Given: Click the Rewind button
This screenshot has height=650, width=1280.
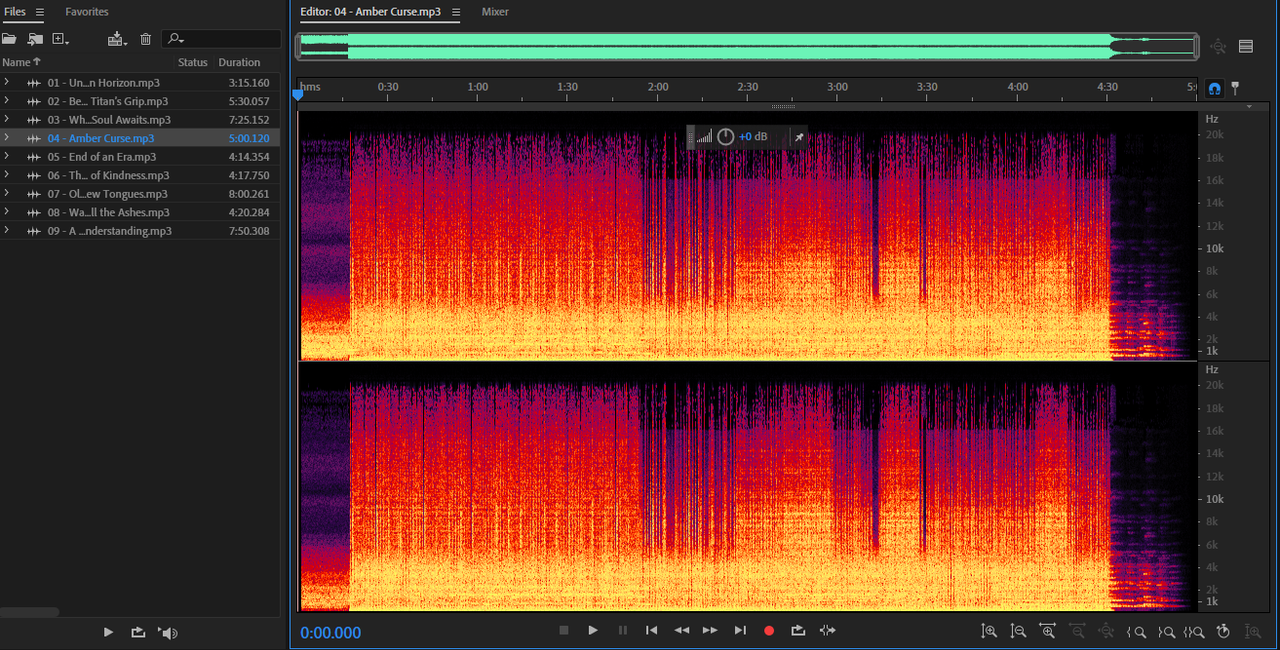Looking at the screenshot, I should (x=681, y=630).
